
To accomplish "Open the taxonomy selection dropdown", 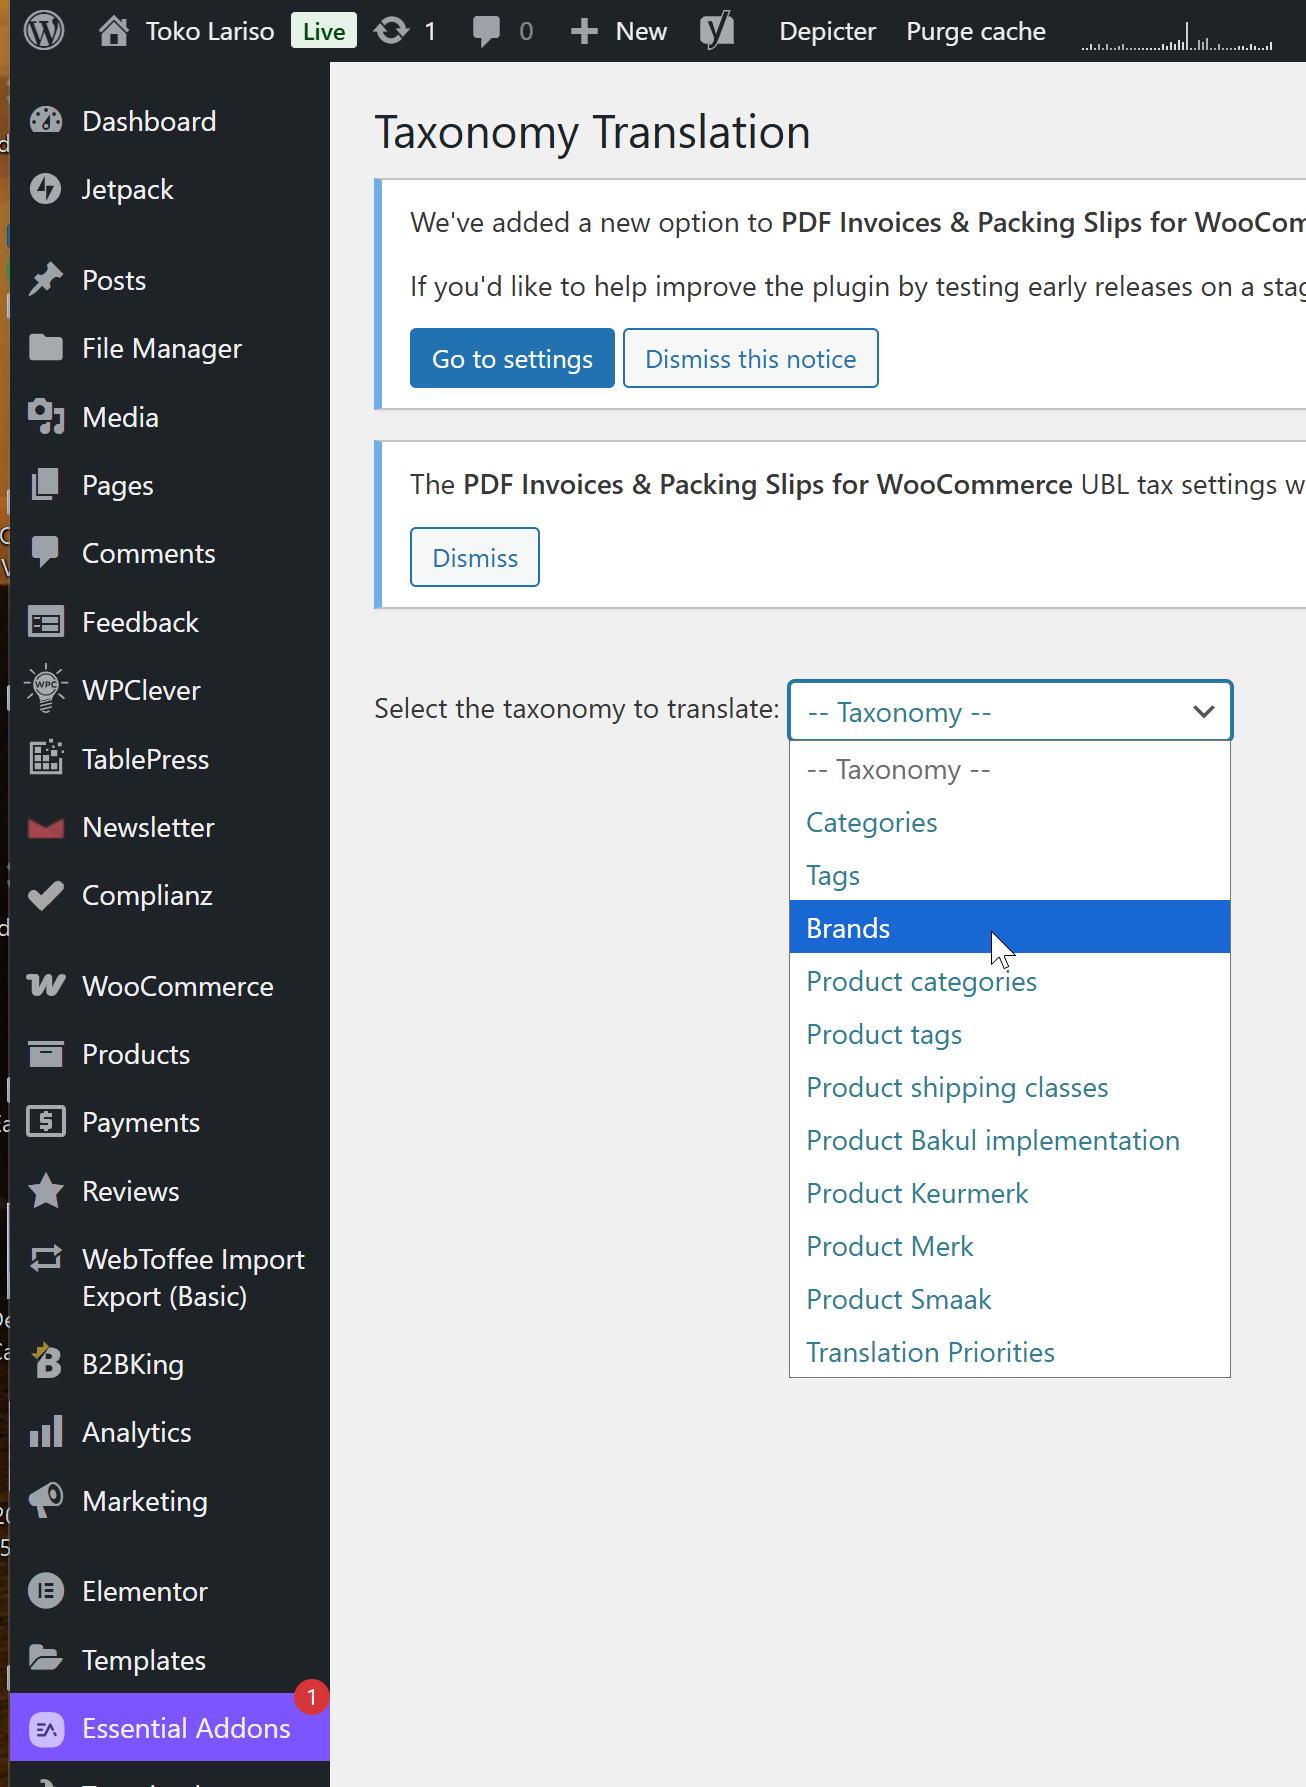I will click(1010, 711).
